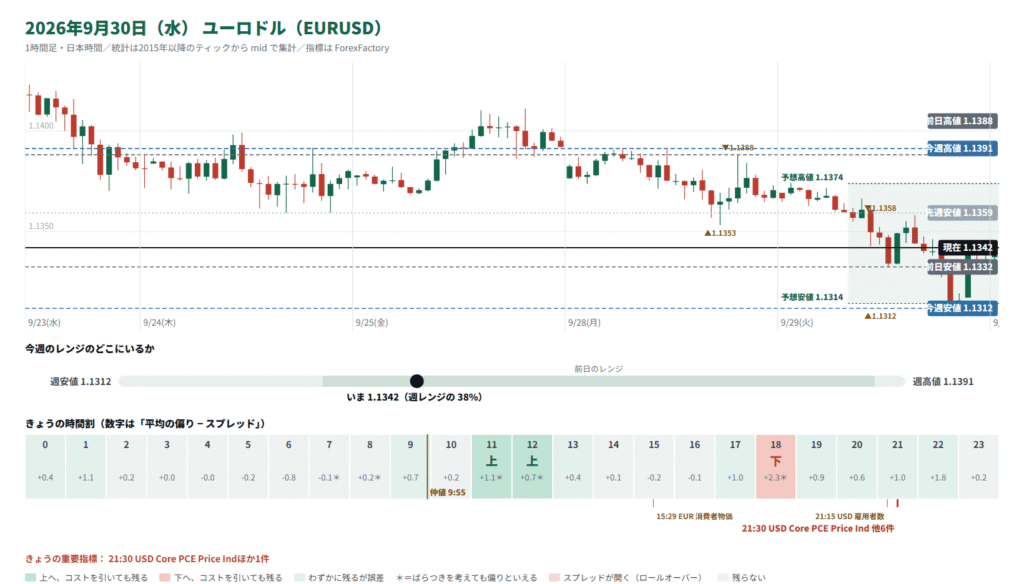Screen dimensions: 1024x584
Task: Click the 15:29 EUR 消費者物価 event label
Action: (694, 517)
